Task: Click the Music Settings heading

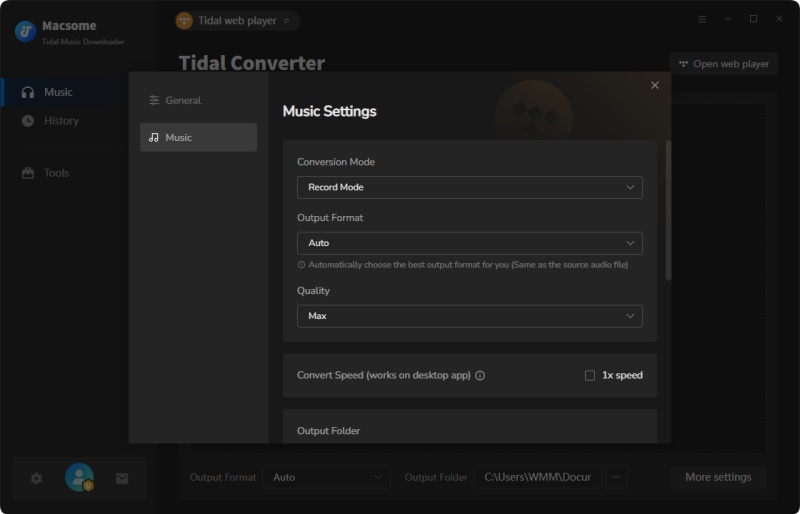Action: click(x=329, y=111)
